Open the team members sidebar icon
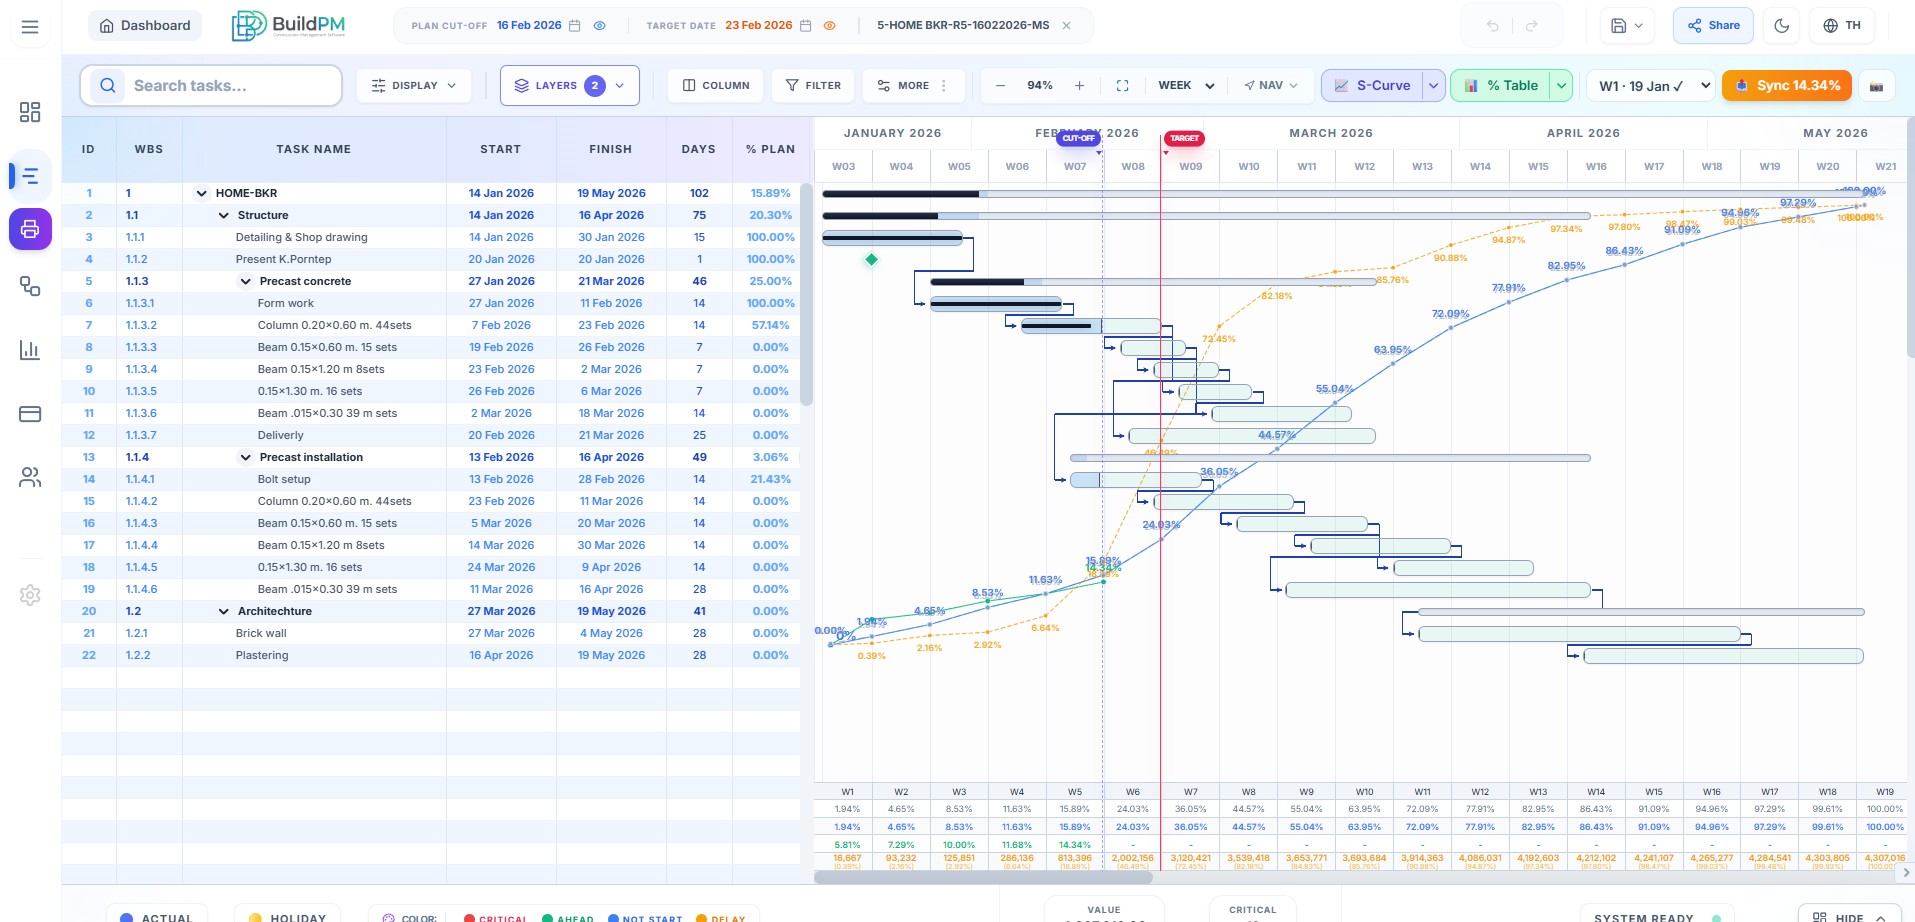 click(x=30, y=477)
